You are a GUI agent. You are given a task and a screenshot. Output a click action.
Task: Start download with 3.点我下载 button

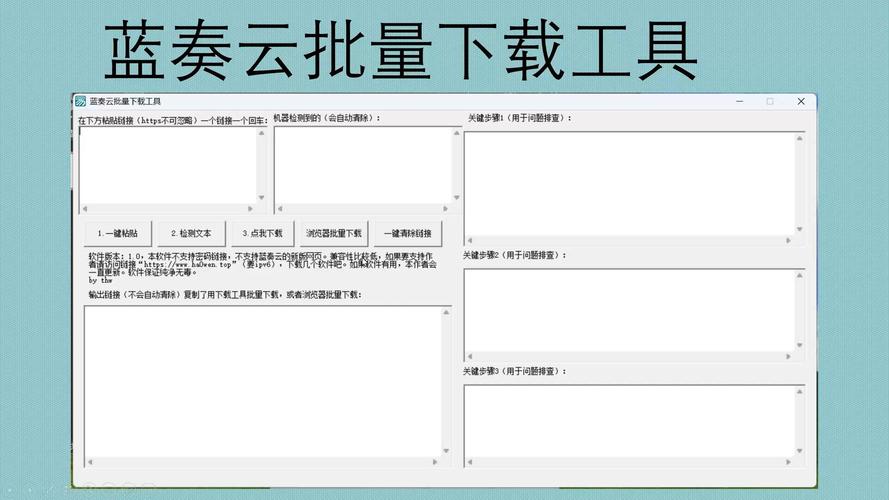pos(262,233)
